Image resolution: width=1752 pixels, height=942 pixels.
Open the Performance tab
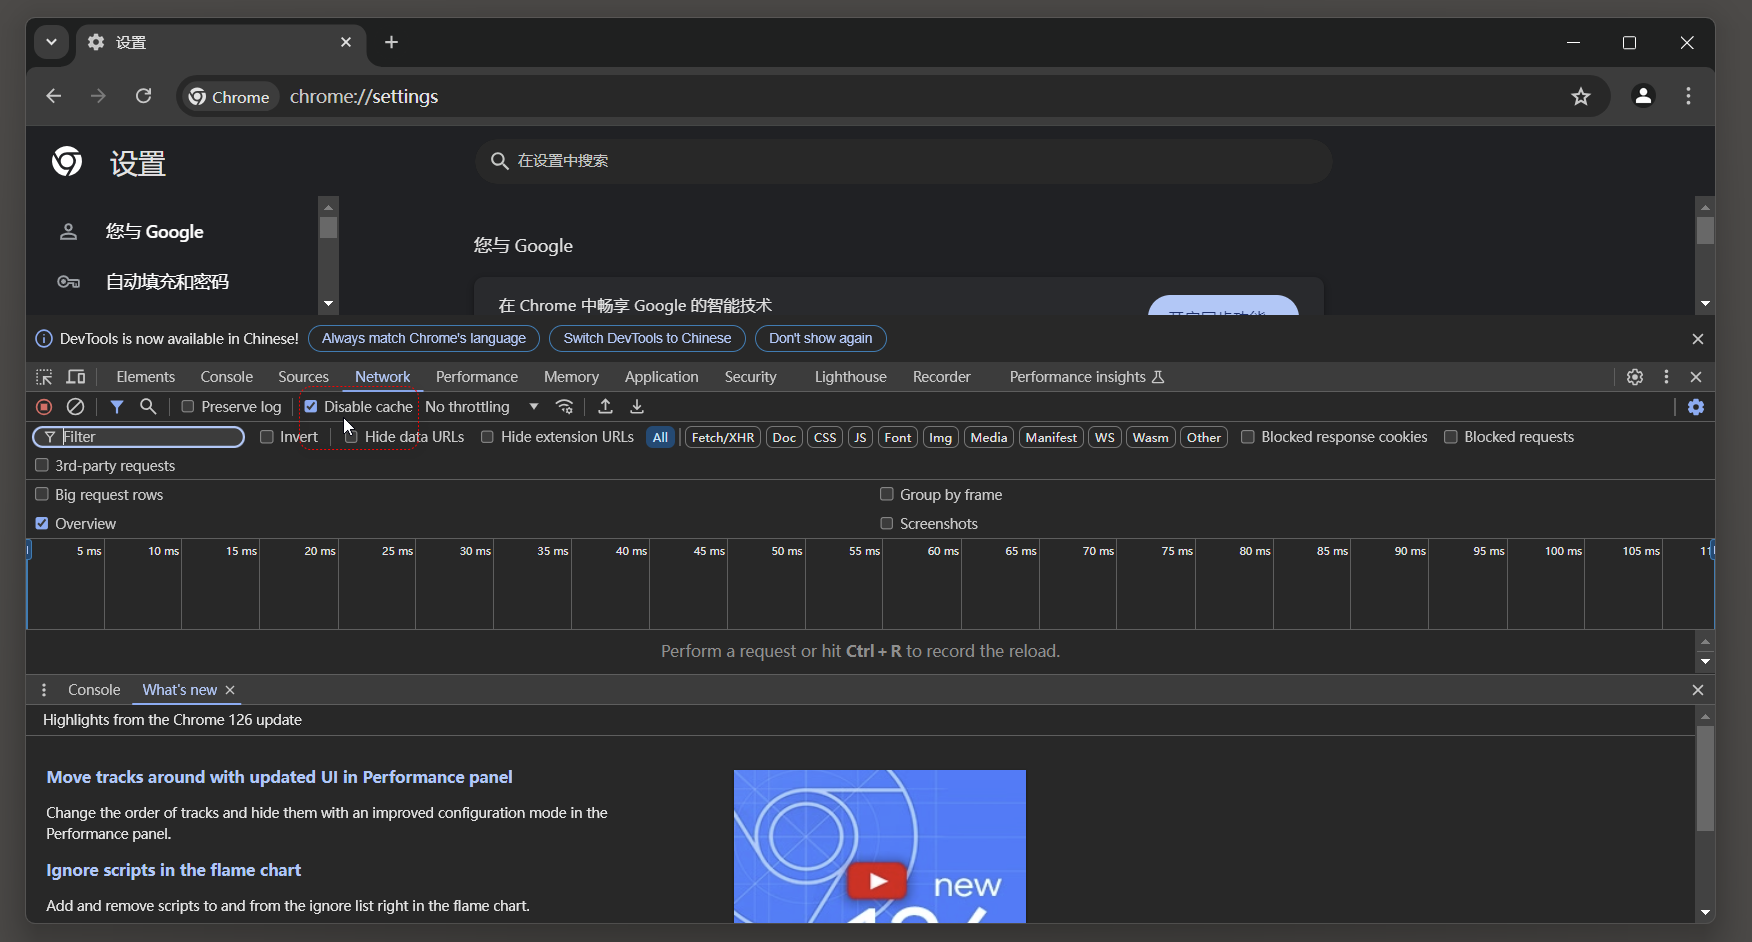(x=477, y=377)
